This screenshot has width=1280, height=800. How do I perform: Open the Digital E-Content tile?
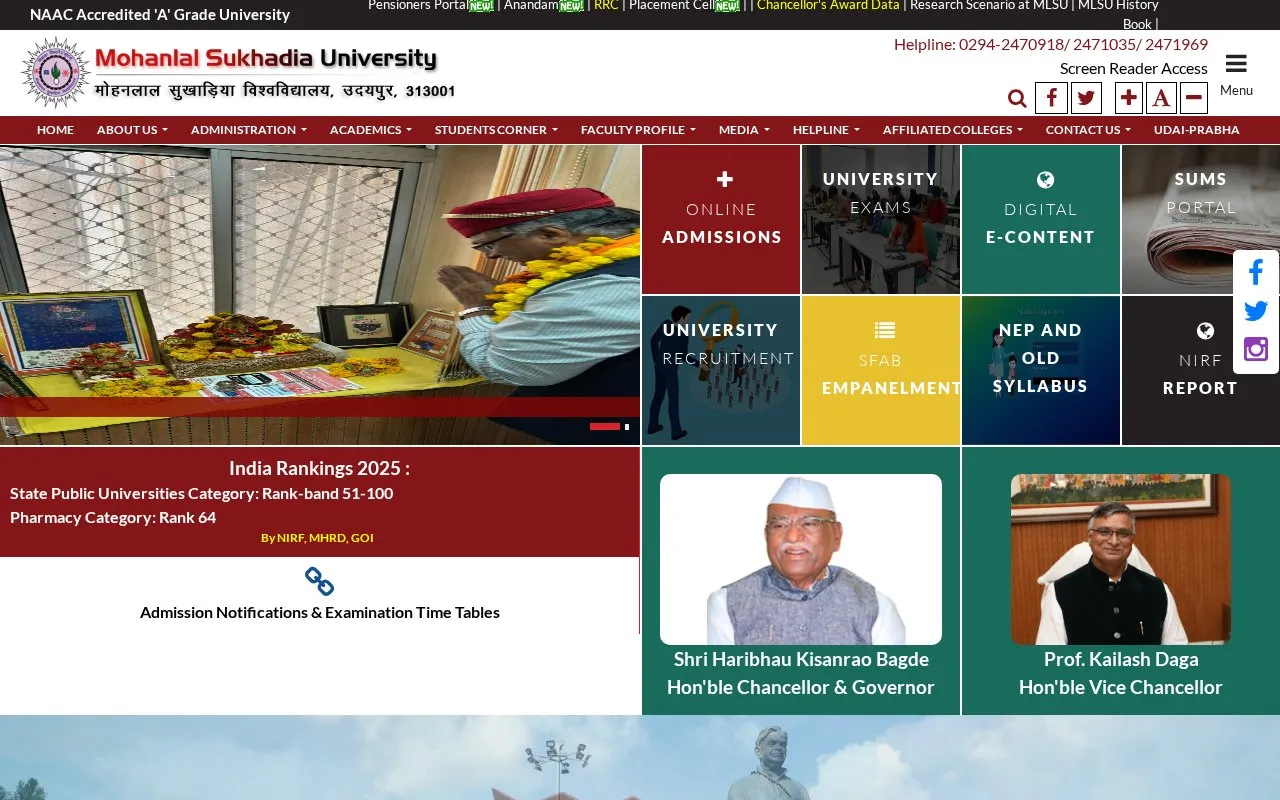coord(1041,220)
